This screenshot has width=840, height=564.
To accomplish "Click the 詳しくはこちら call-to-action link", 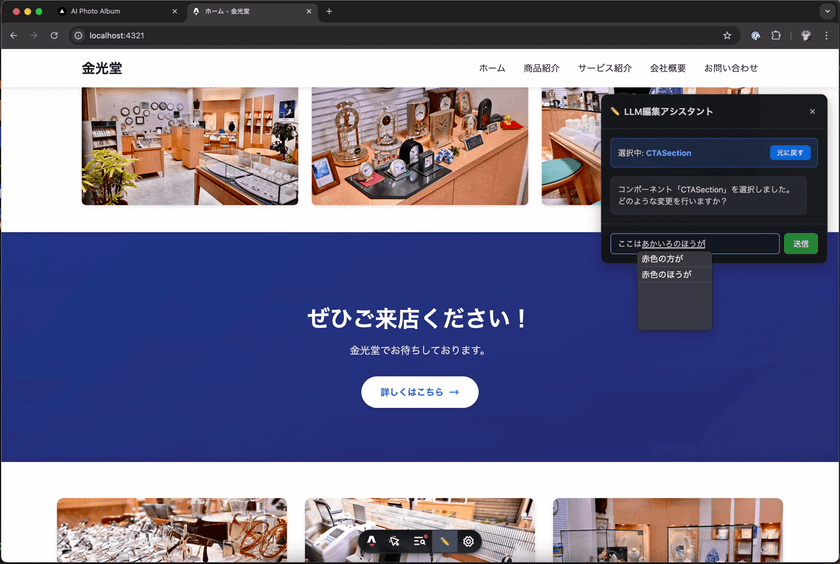I will coord(420,392).
